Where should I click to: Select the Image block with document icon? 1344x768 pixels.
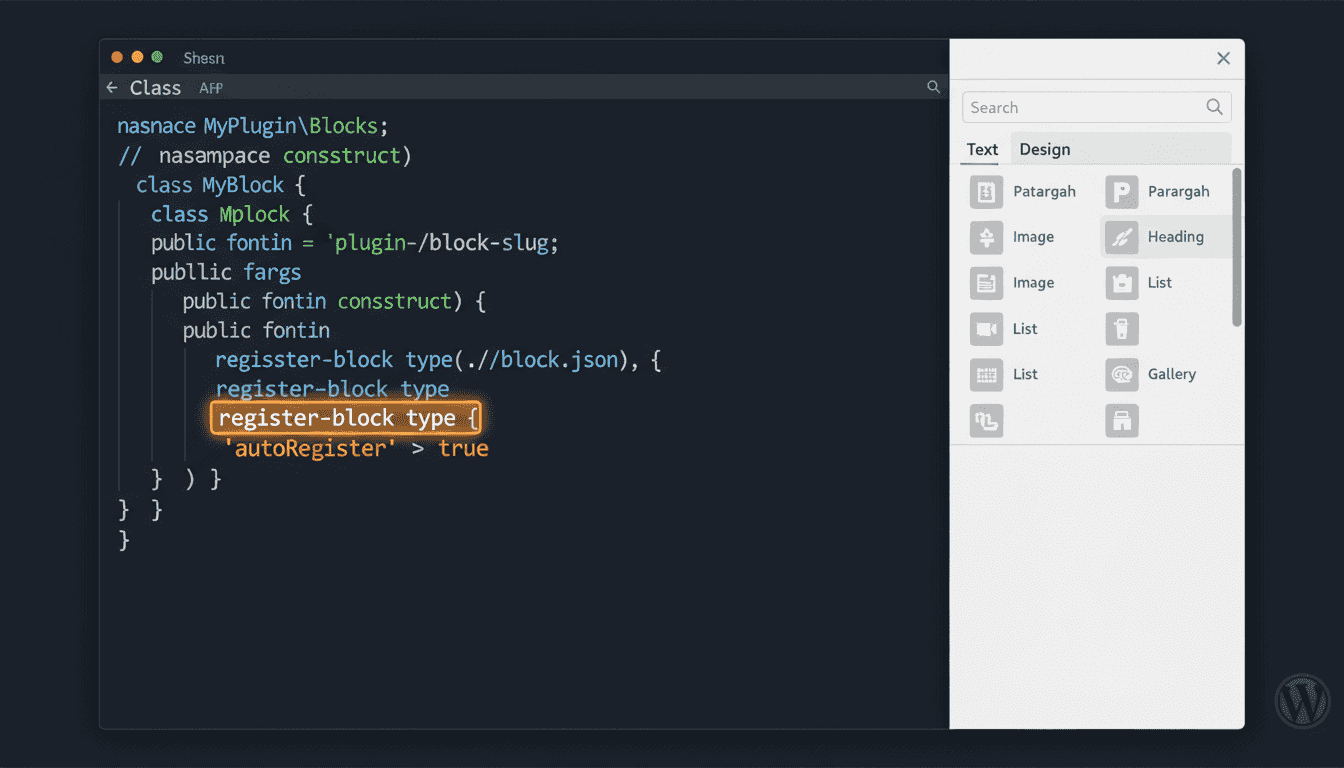[x=1013, y=283]
